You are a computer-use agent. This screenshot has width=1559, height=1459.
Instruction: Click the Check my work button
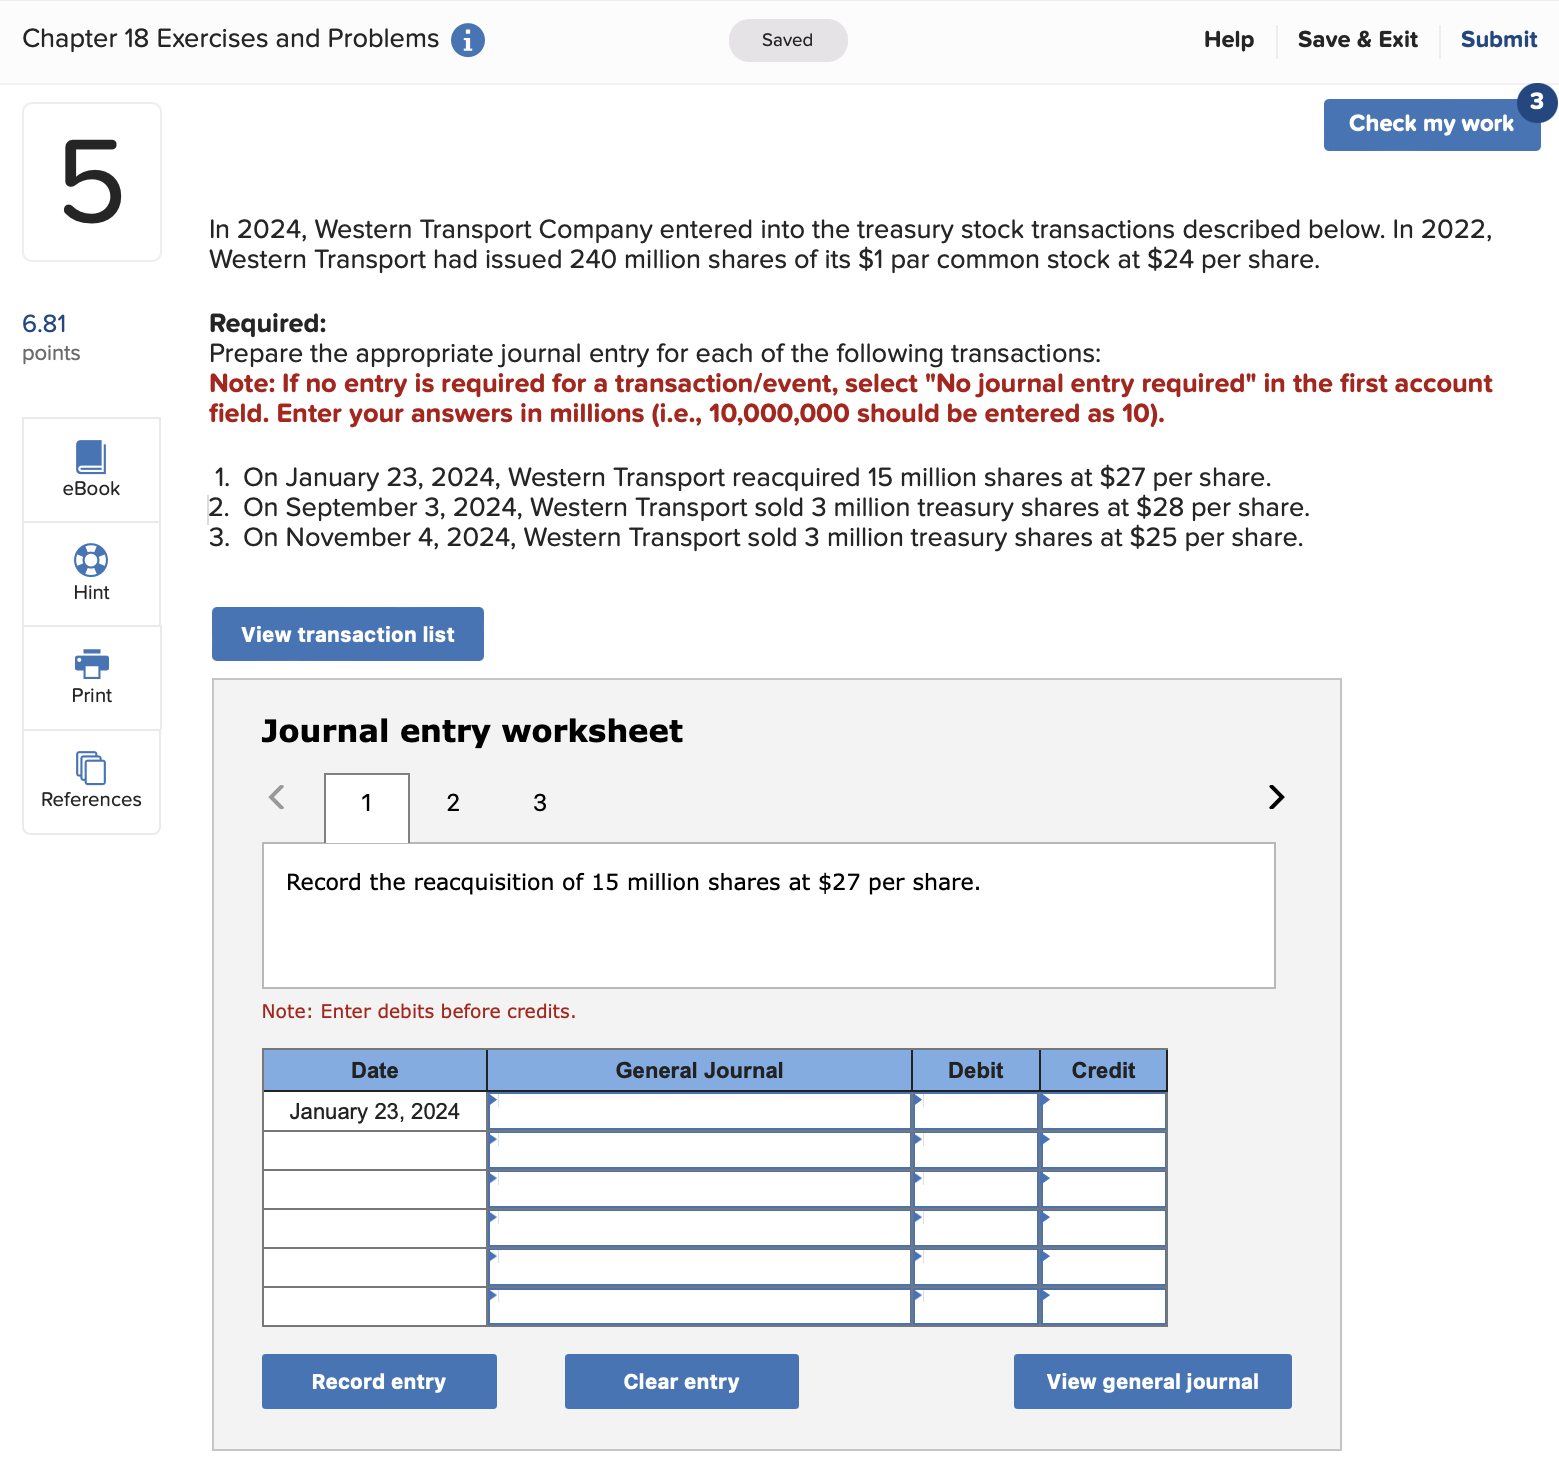(1432, 124)
